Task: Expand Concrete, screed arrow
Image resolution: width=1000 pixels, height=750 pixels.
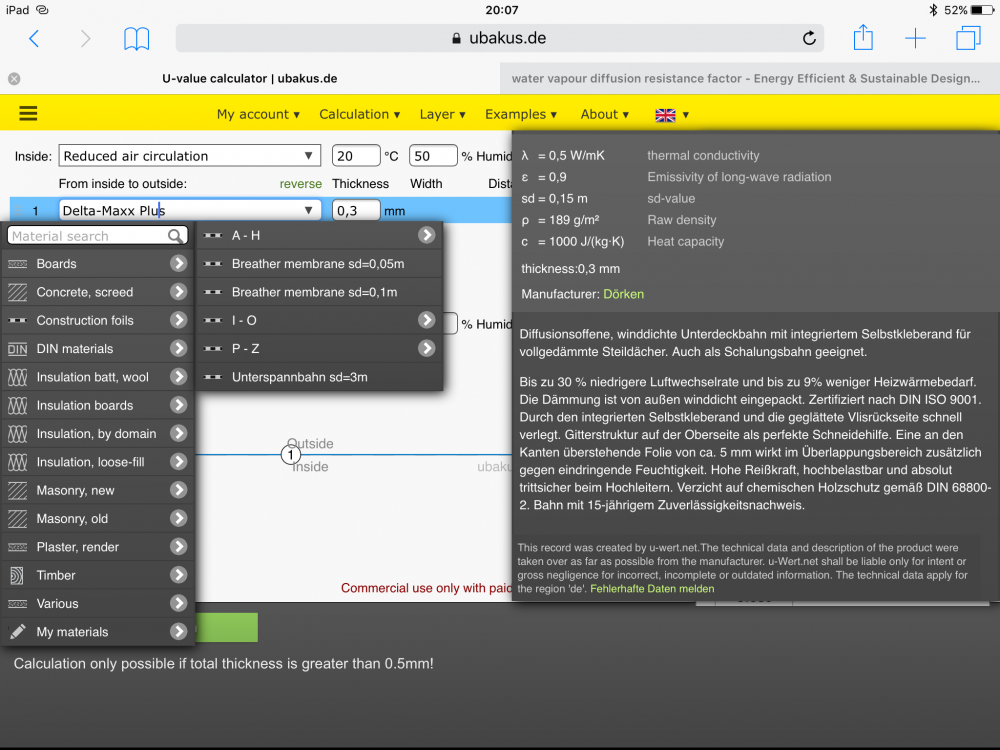Action: 179,291
